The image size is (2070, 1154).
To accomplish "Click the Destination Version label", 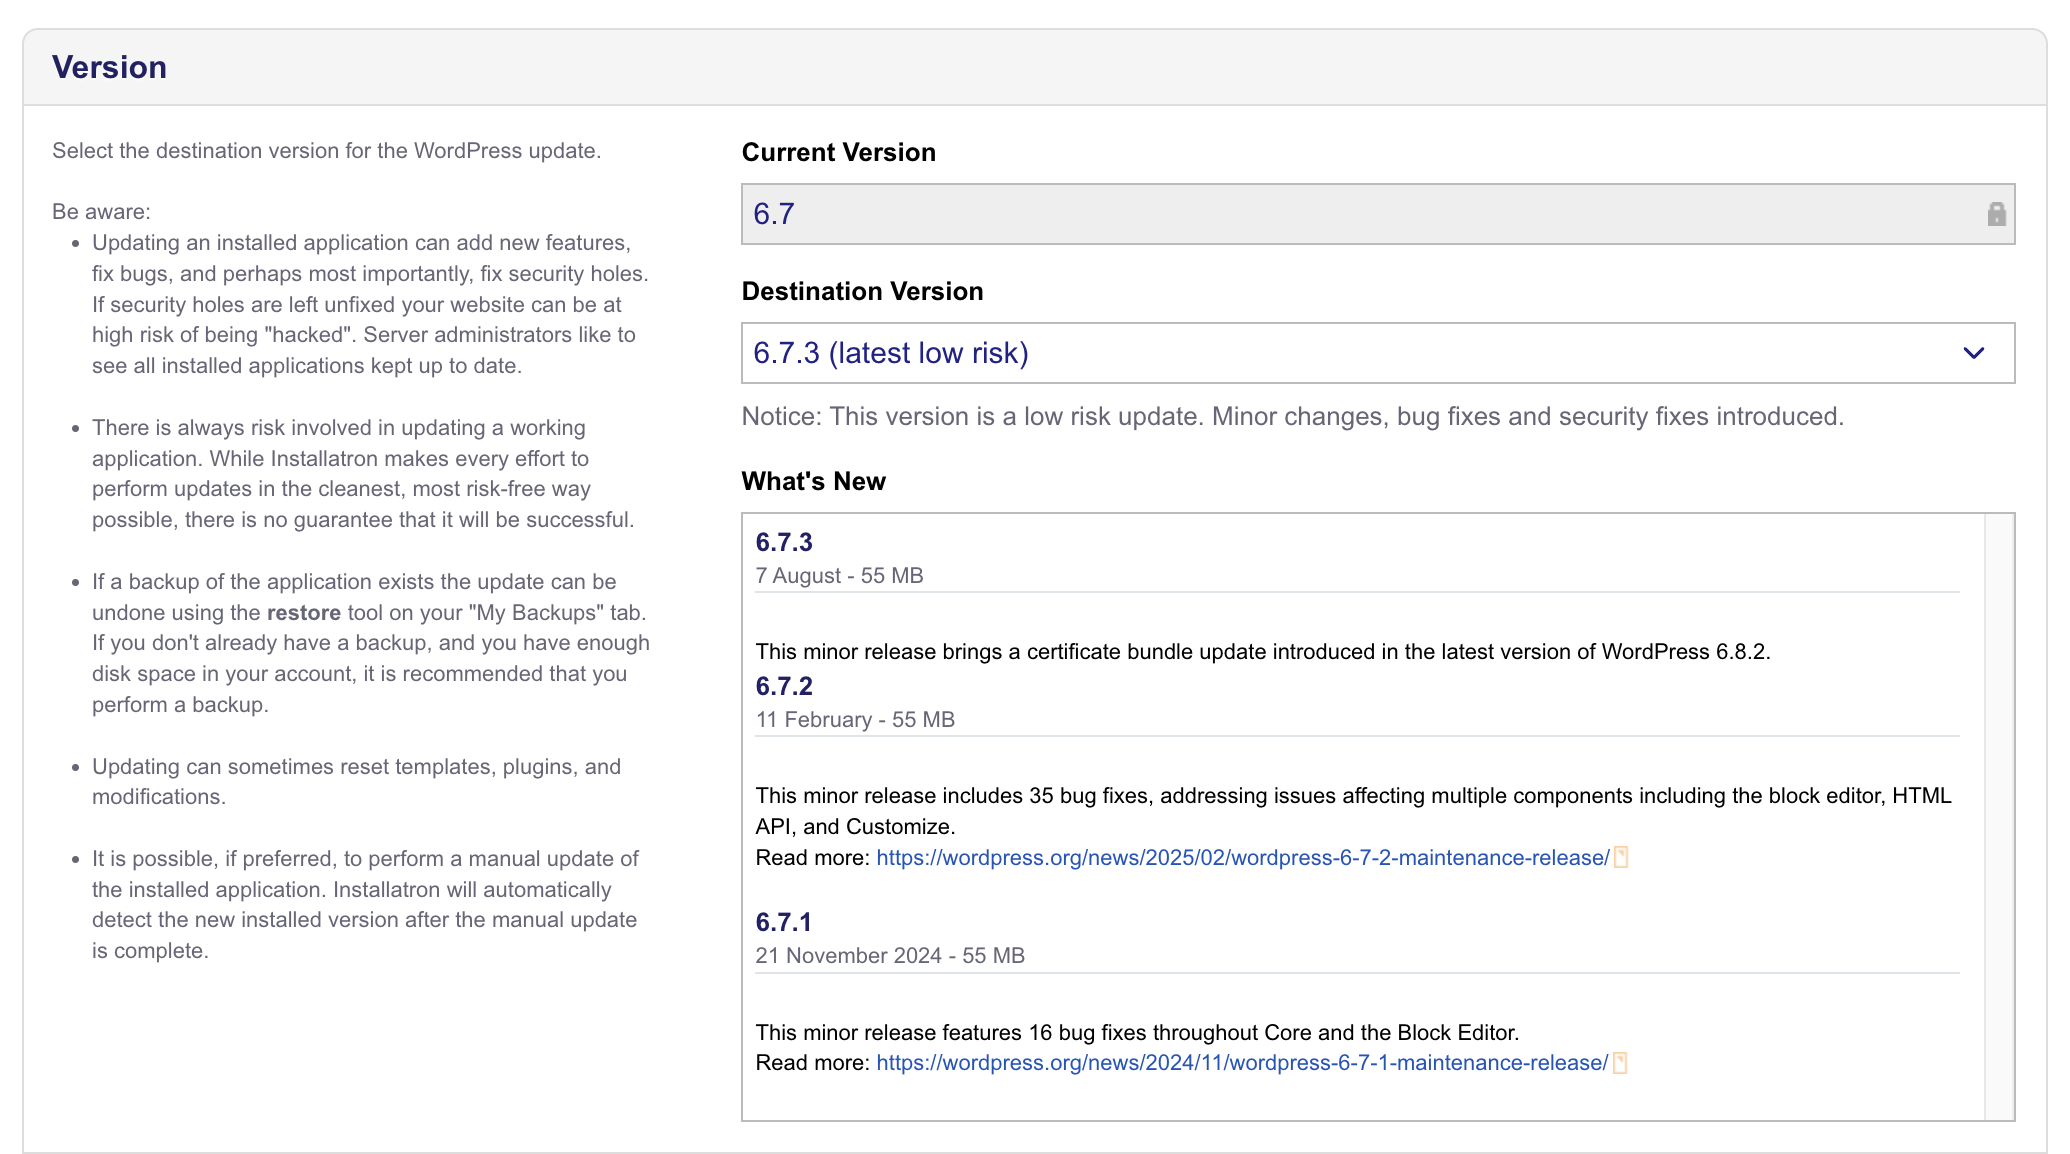I will tap(861, 291).
